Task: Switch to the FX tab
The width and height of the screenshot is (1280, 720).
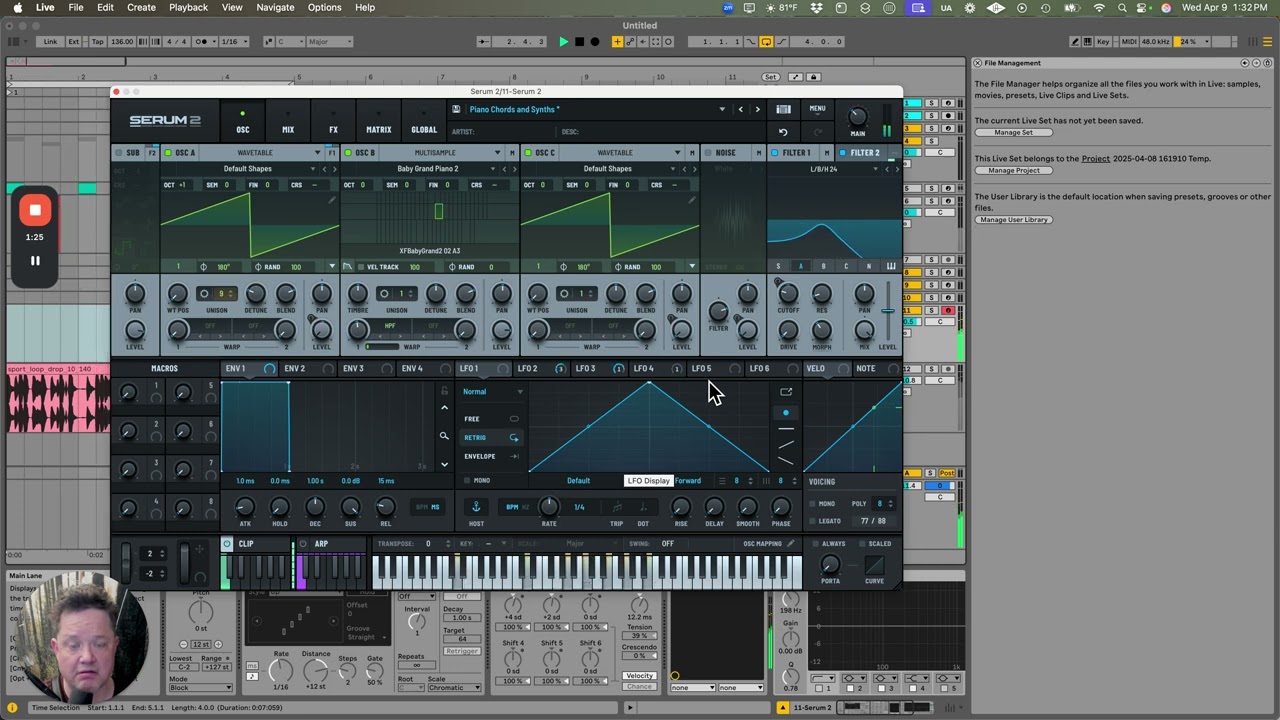Action: pos(333,122)
